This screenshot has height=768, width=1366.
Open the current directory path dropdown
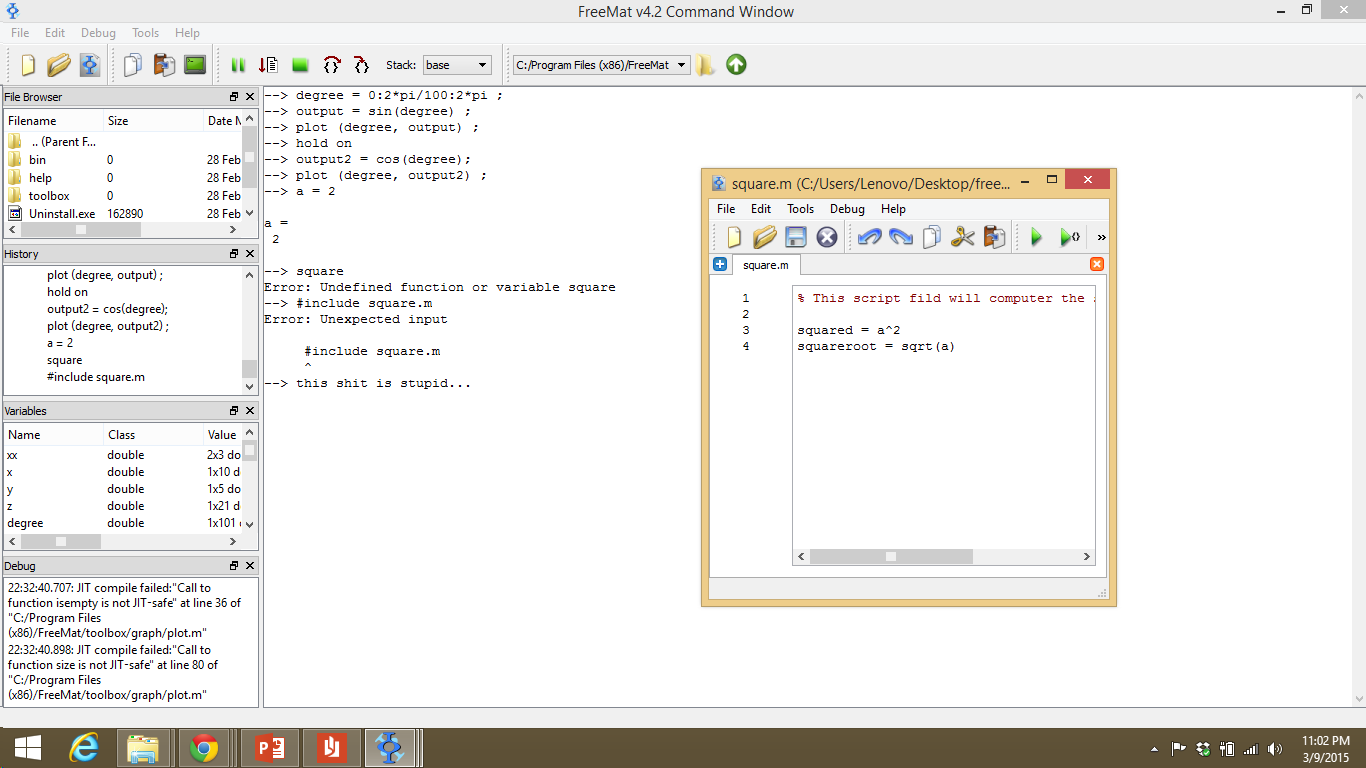(601, 65)
